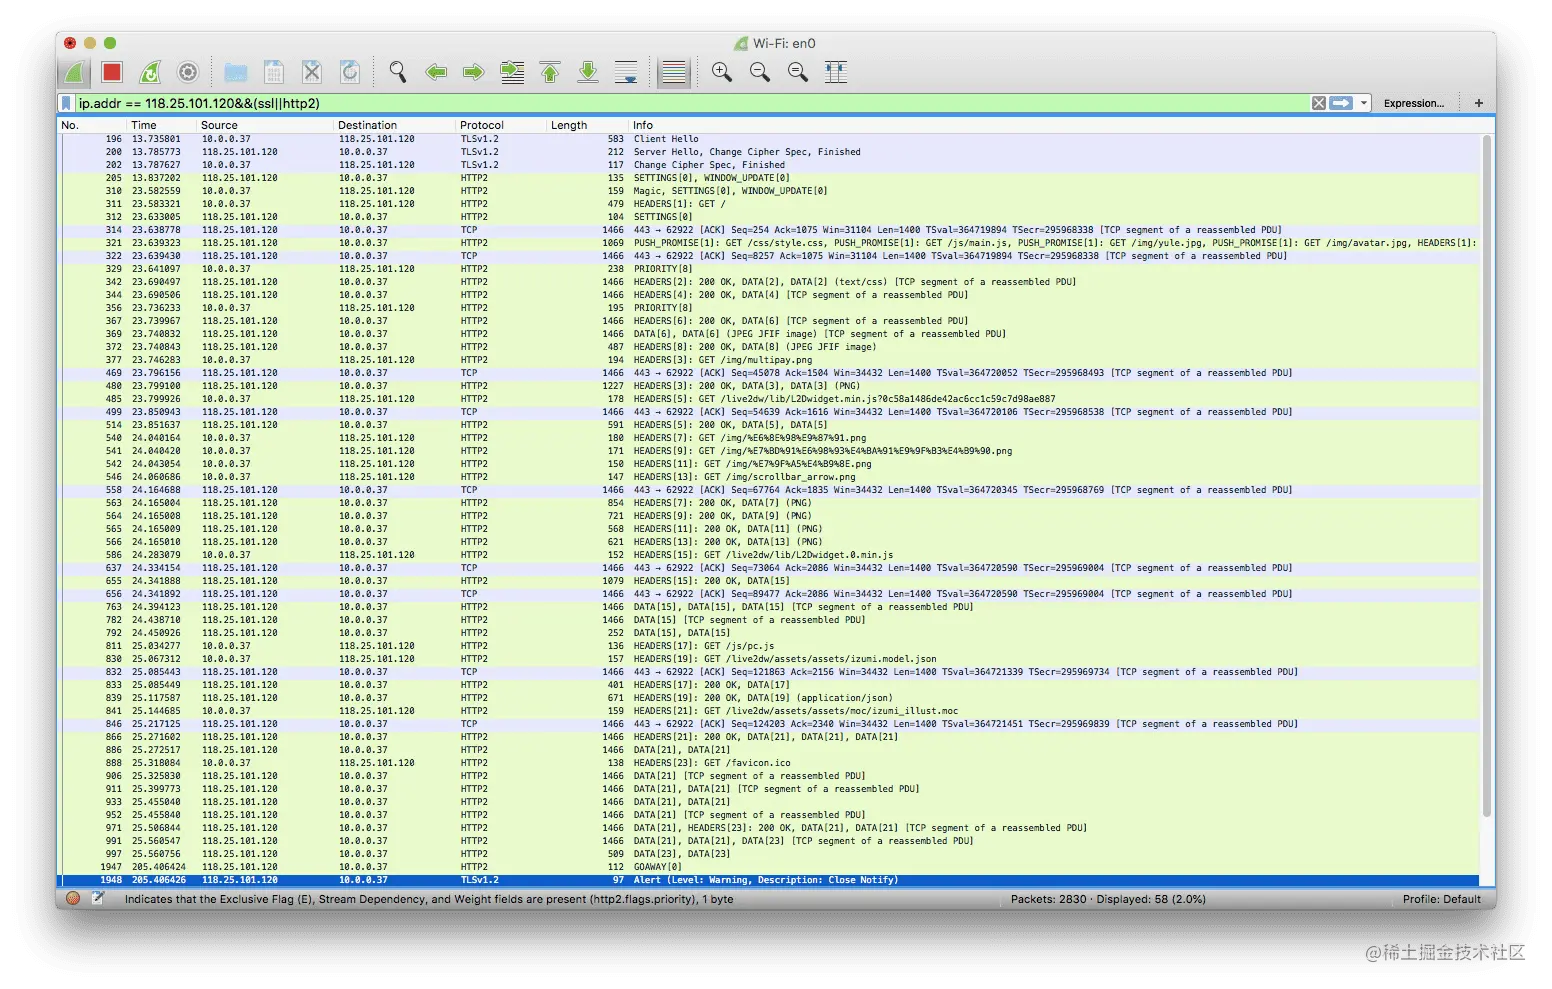
Task: Start a new packet capture with shark fin
Action: 74,72
